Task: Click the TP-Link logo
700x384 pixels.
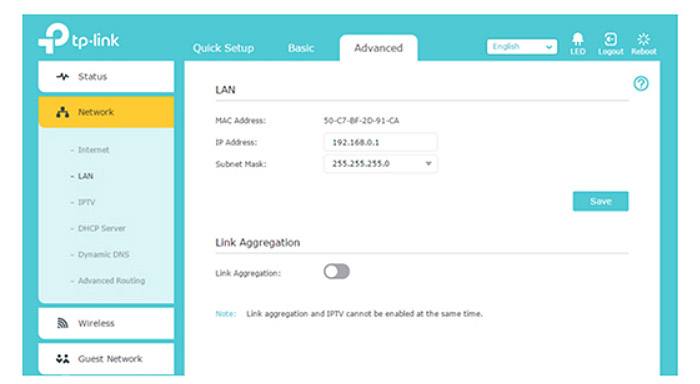Action: (x=79, y=38)
